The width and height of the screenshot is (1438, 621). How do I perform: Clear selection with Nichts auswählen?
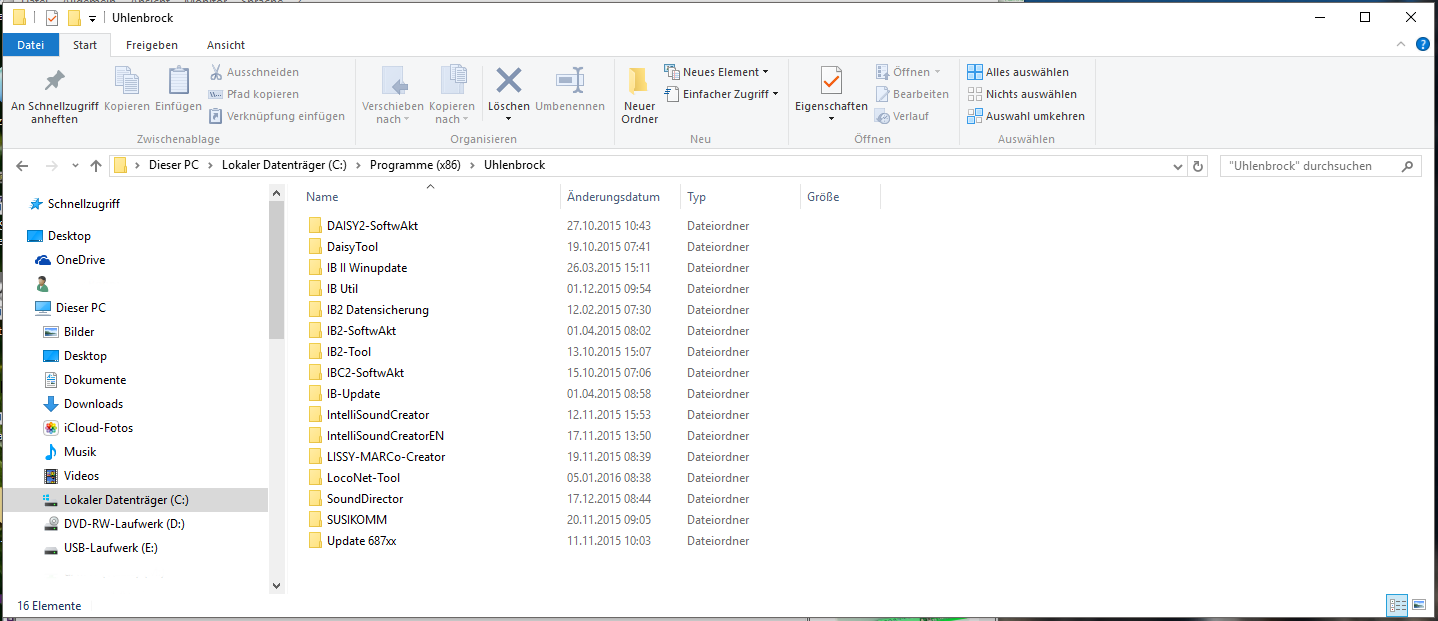(1022, 94)
